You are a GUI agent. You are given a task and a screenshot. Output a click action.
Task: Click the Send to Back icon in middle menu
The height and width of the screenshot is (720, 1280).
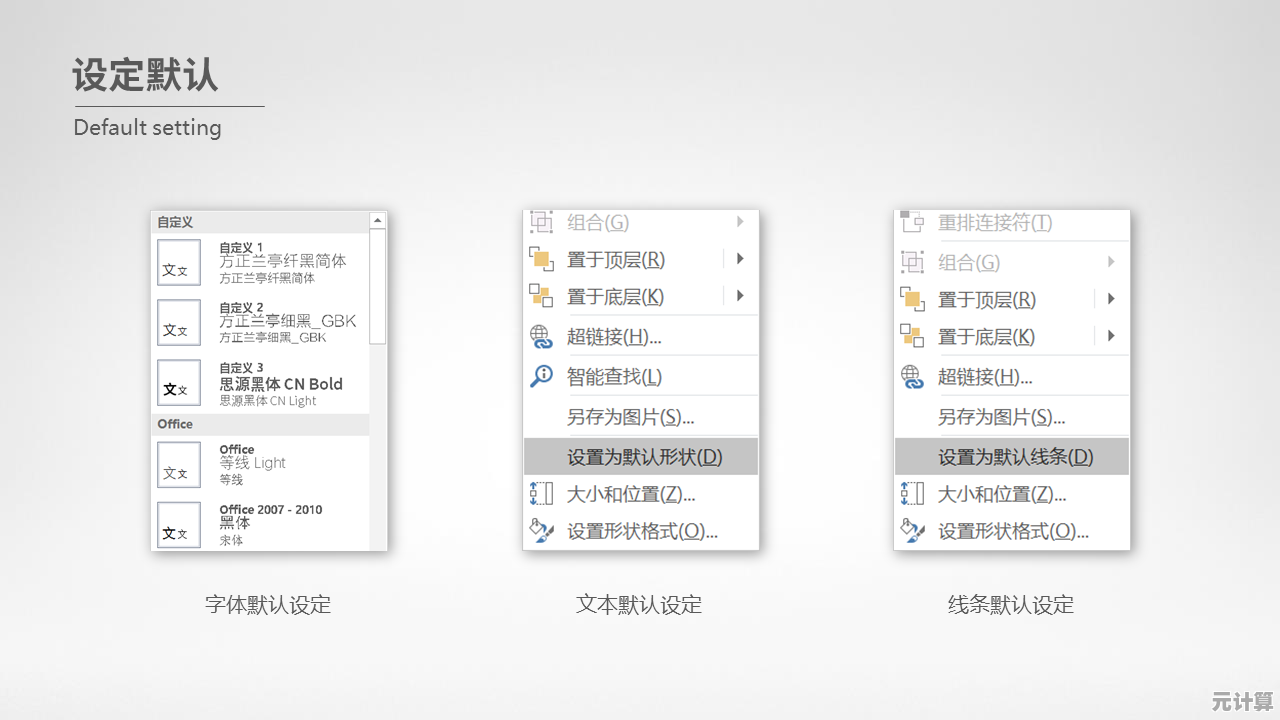pyautogui.click(x=541, y=296)
